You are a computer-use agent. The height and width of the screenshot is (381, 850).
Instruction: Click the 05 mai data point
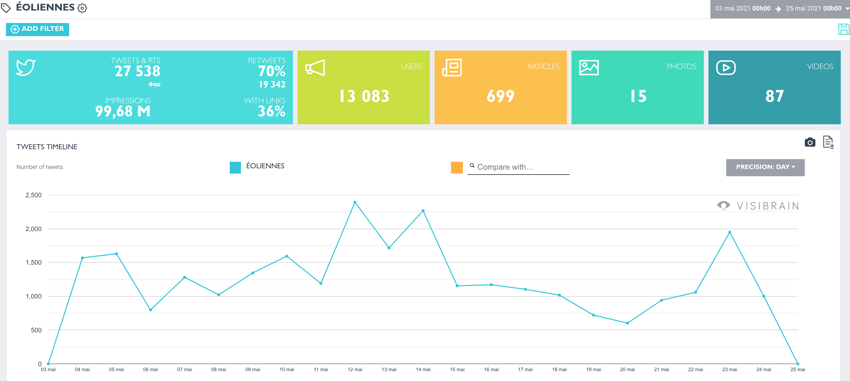coord(117,254)
